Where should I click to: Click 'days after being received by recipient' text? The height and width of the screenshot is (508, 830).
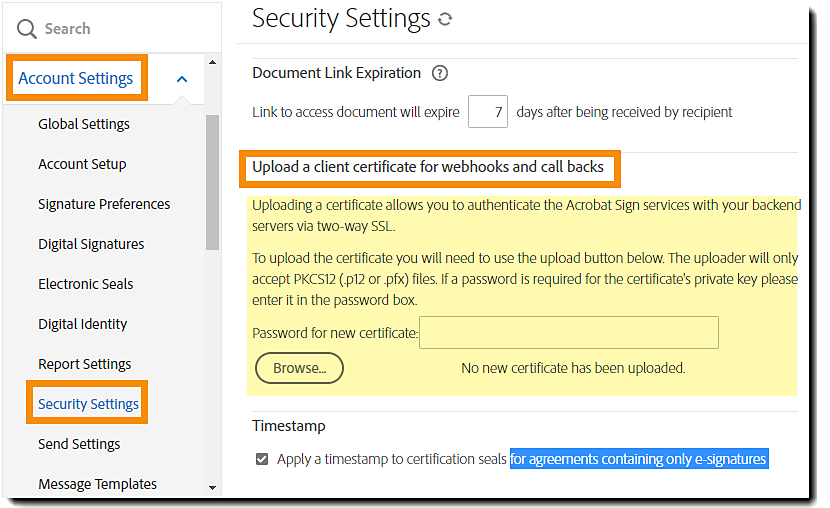(x=624, y=112)
